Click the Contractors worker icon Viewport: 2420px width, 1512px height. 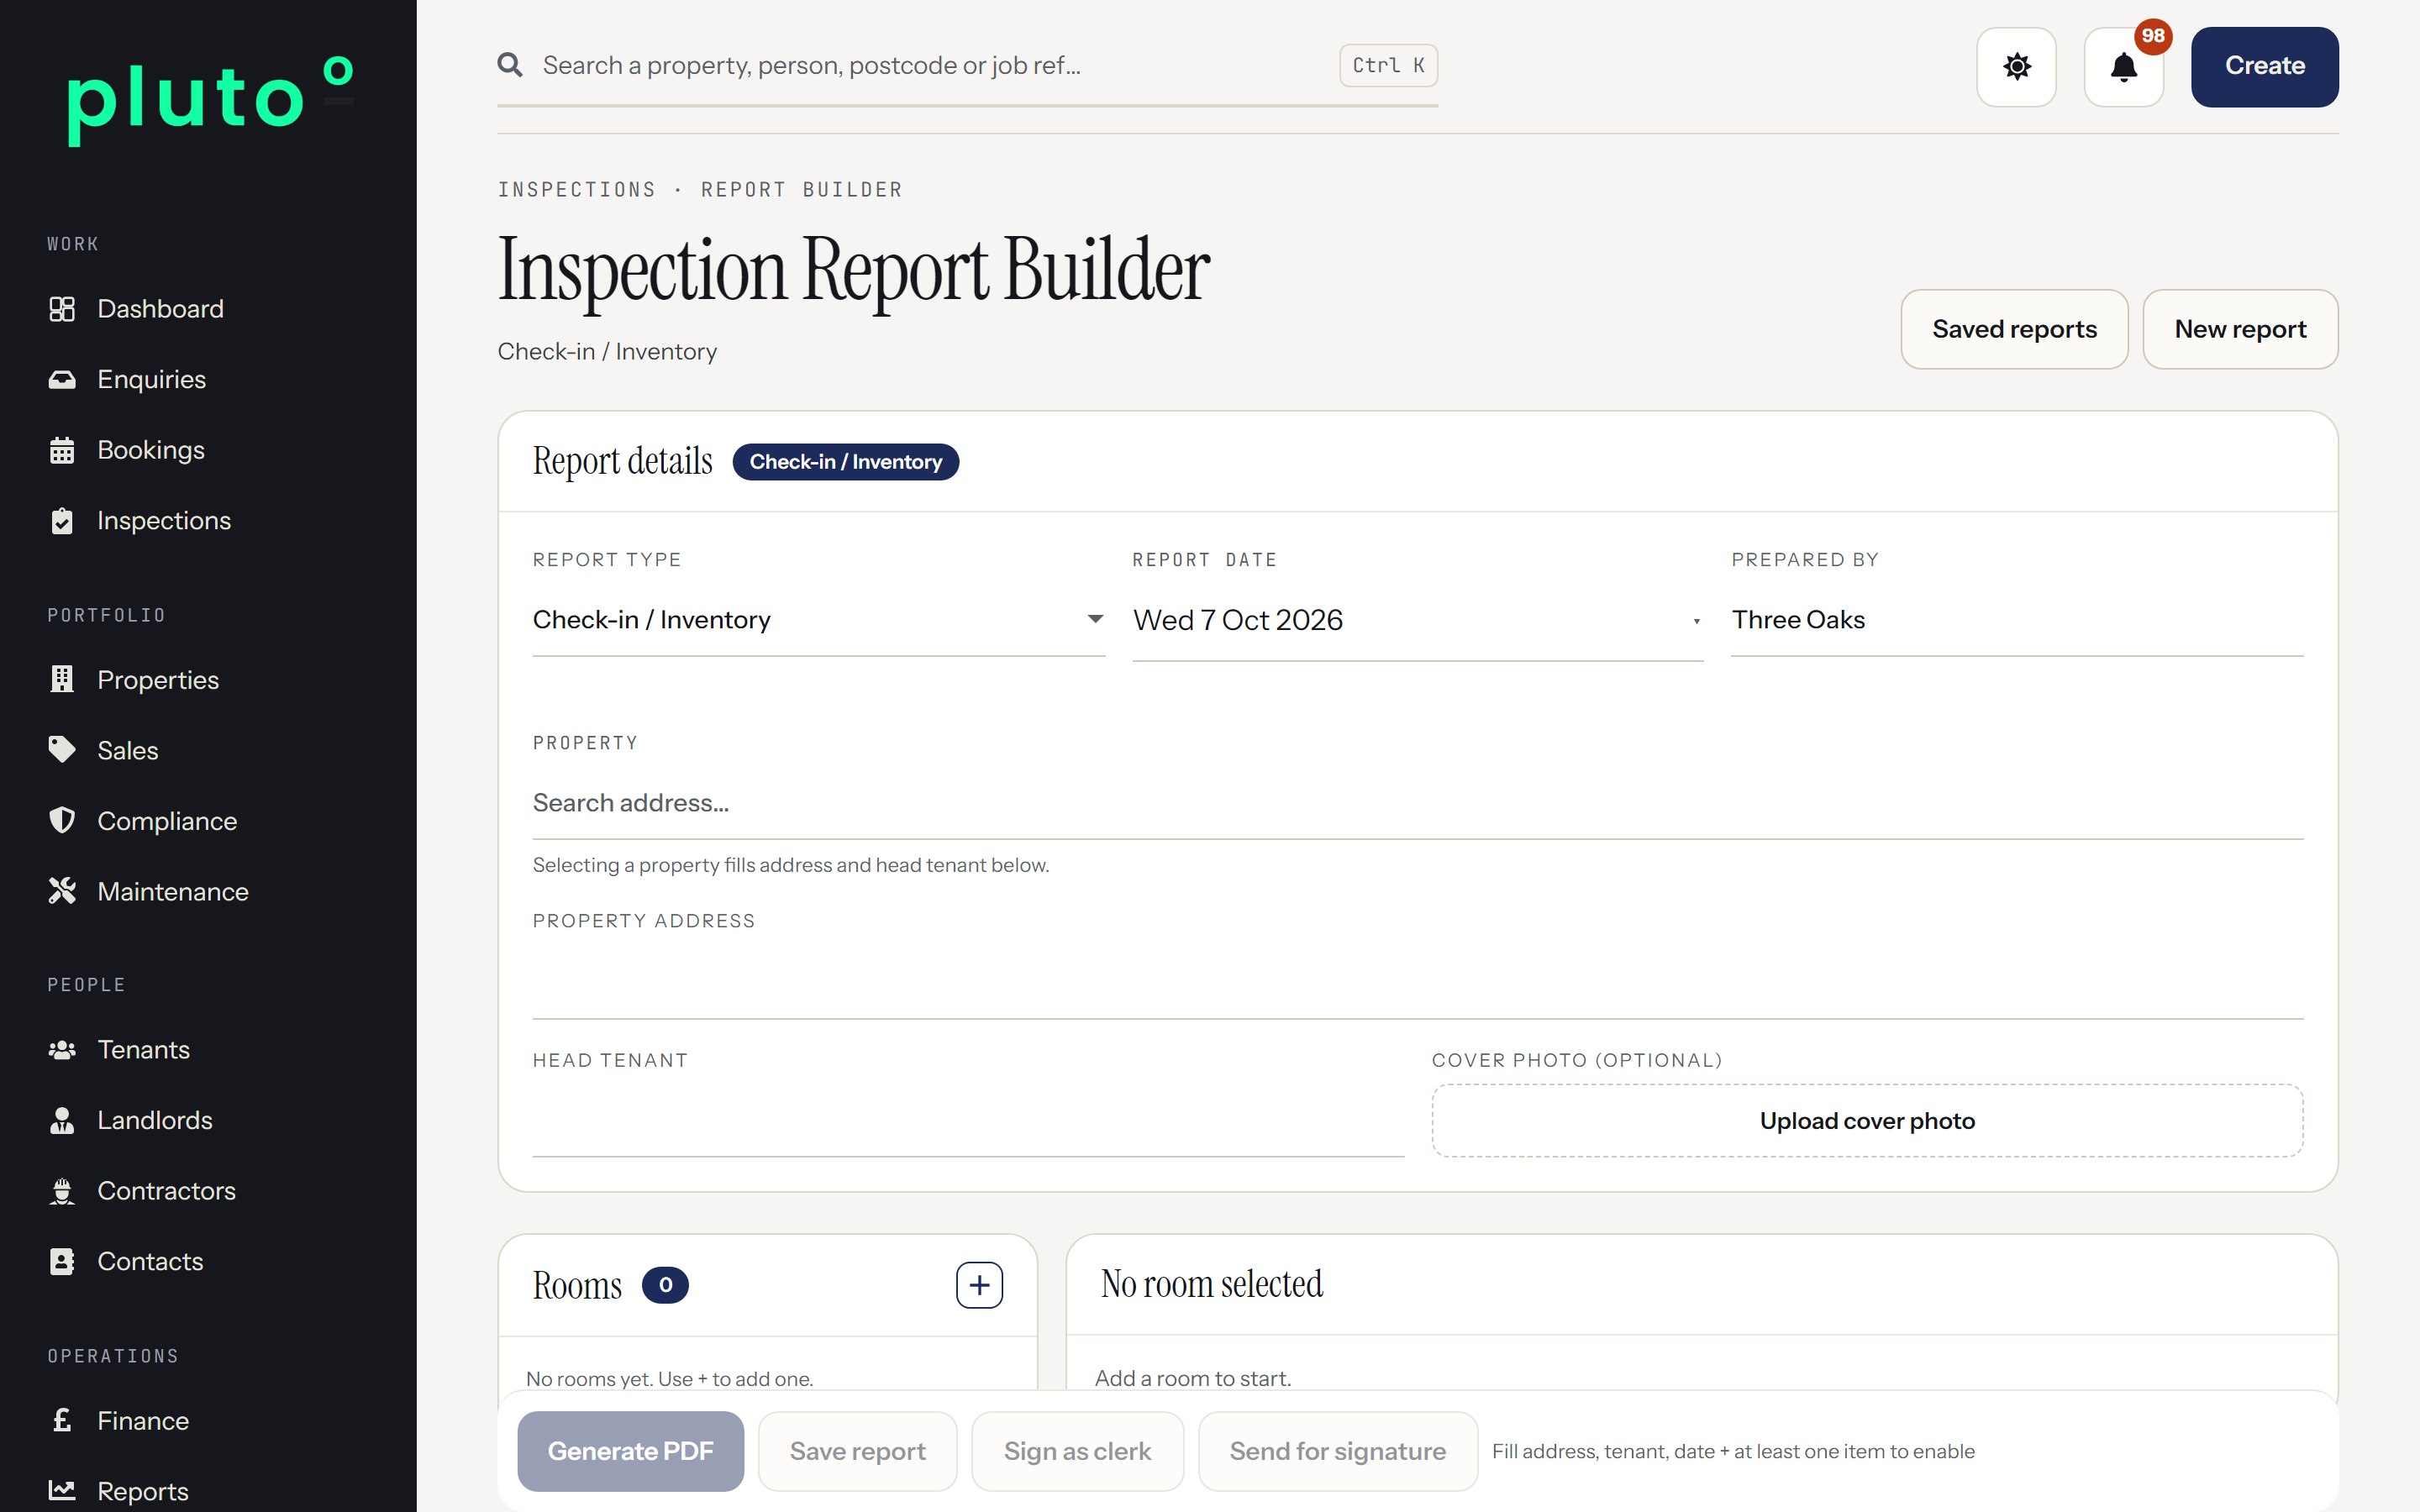[62, 1191]
